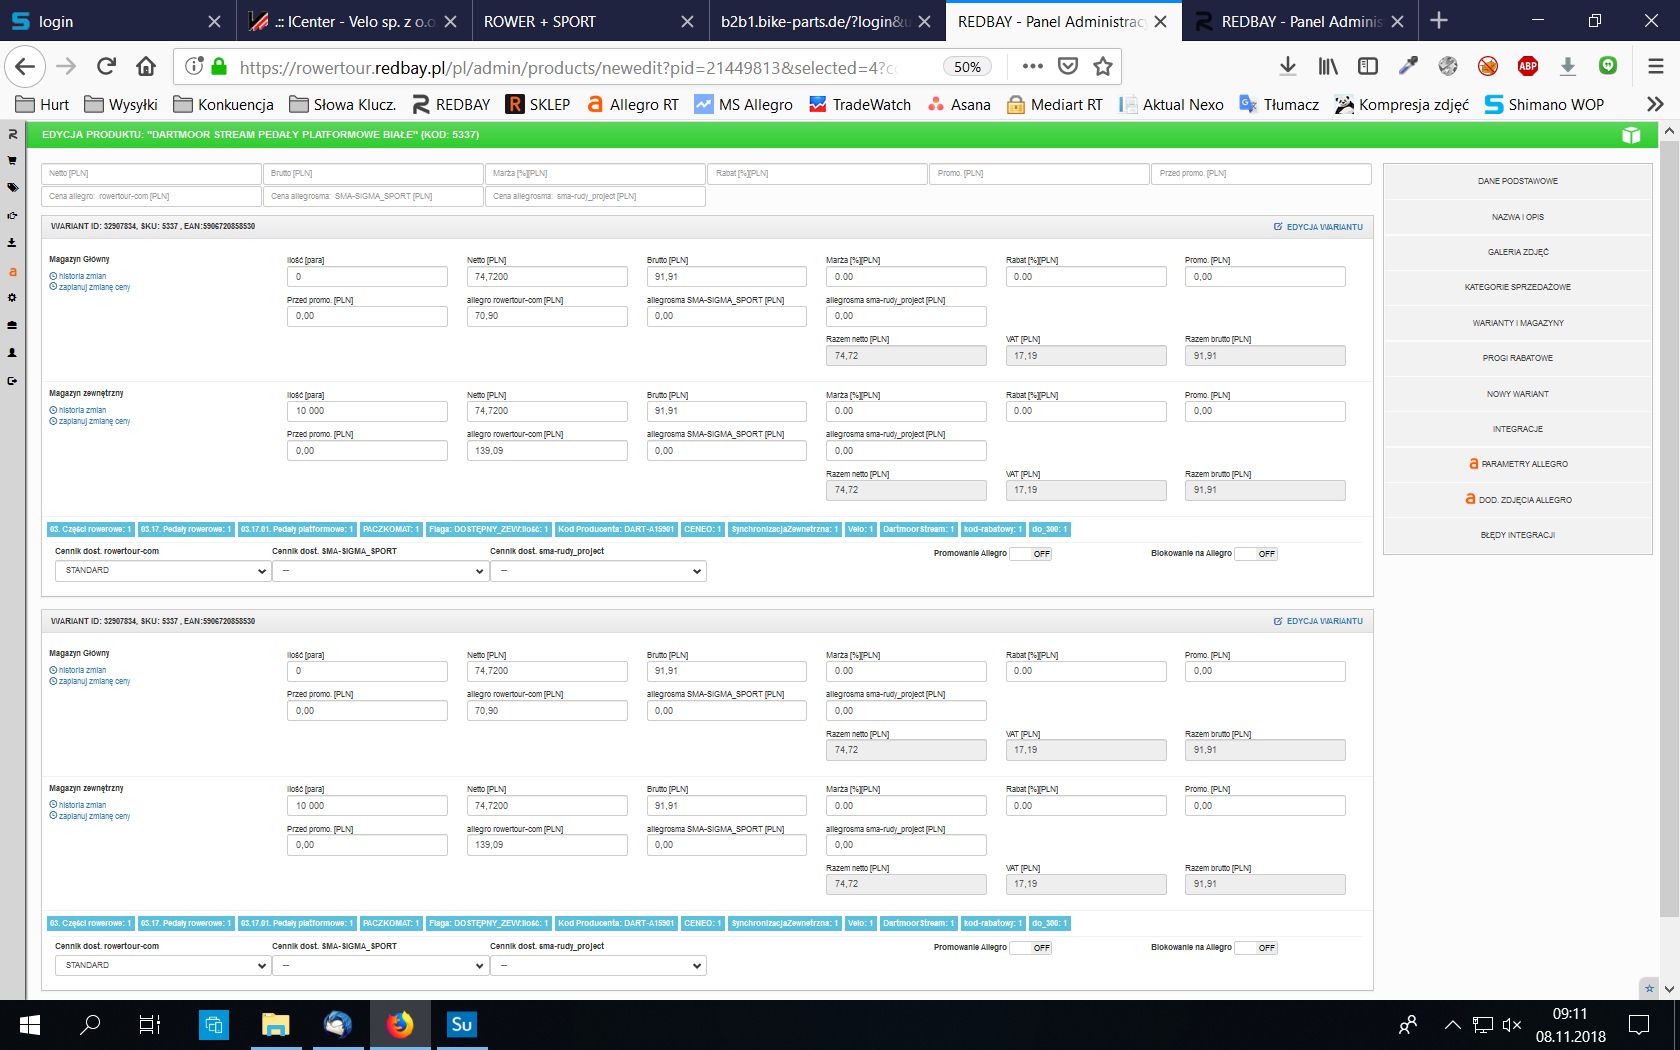
Task: Open the settings gear in sidebar
Action: [x=12, y=298]
